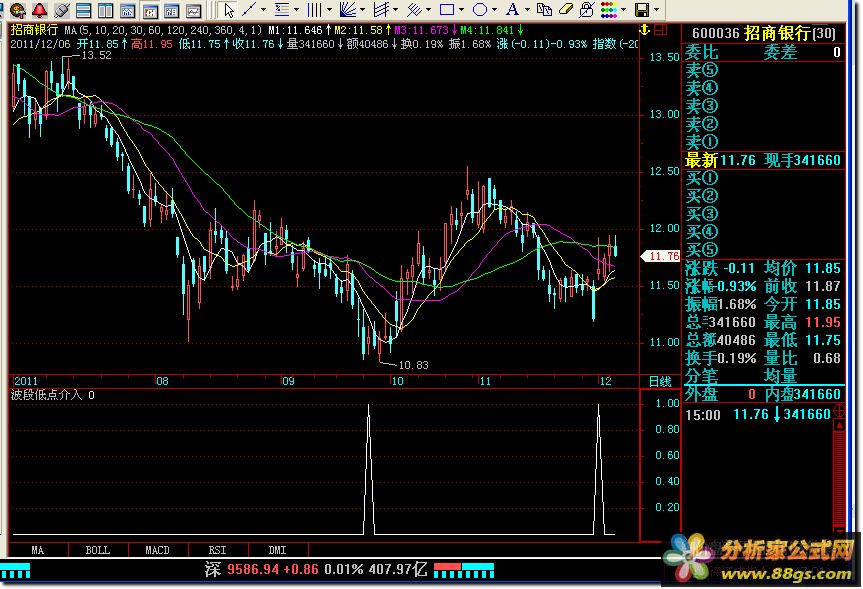Image resolution: width=863 pixels, height=589 pixels.
Task: Click the 600036 招商银行 stock title
Action: [764, 33]
